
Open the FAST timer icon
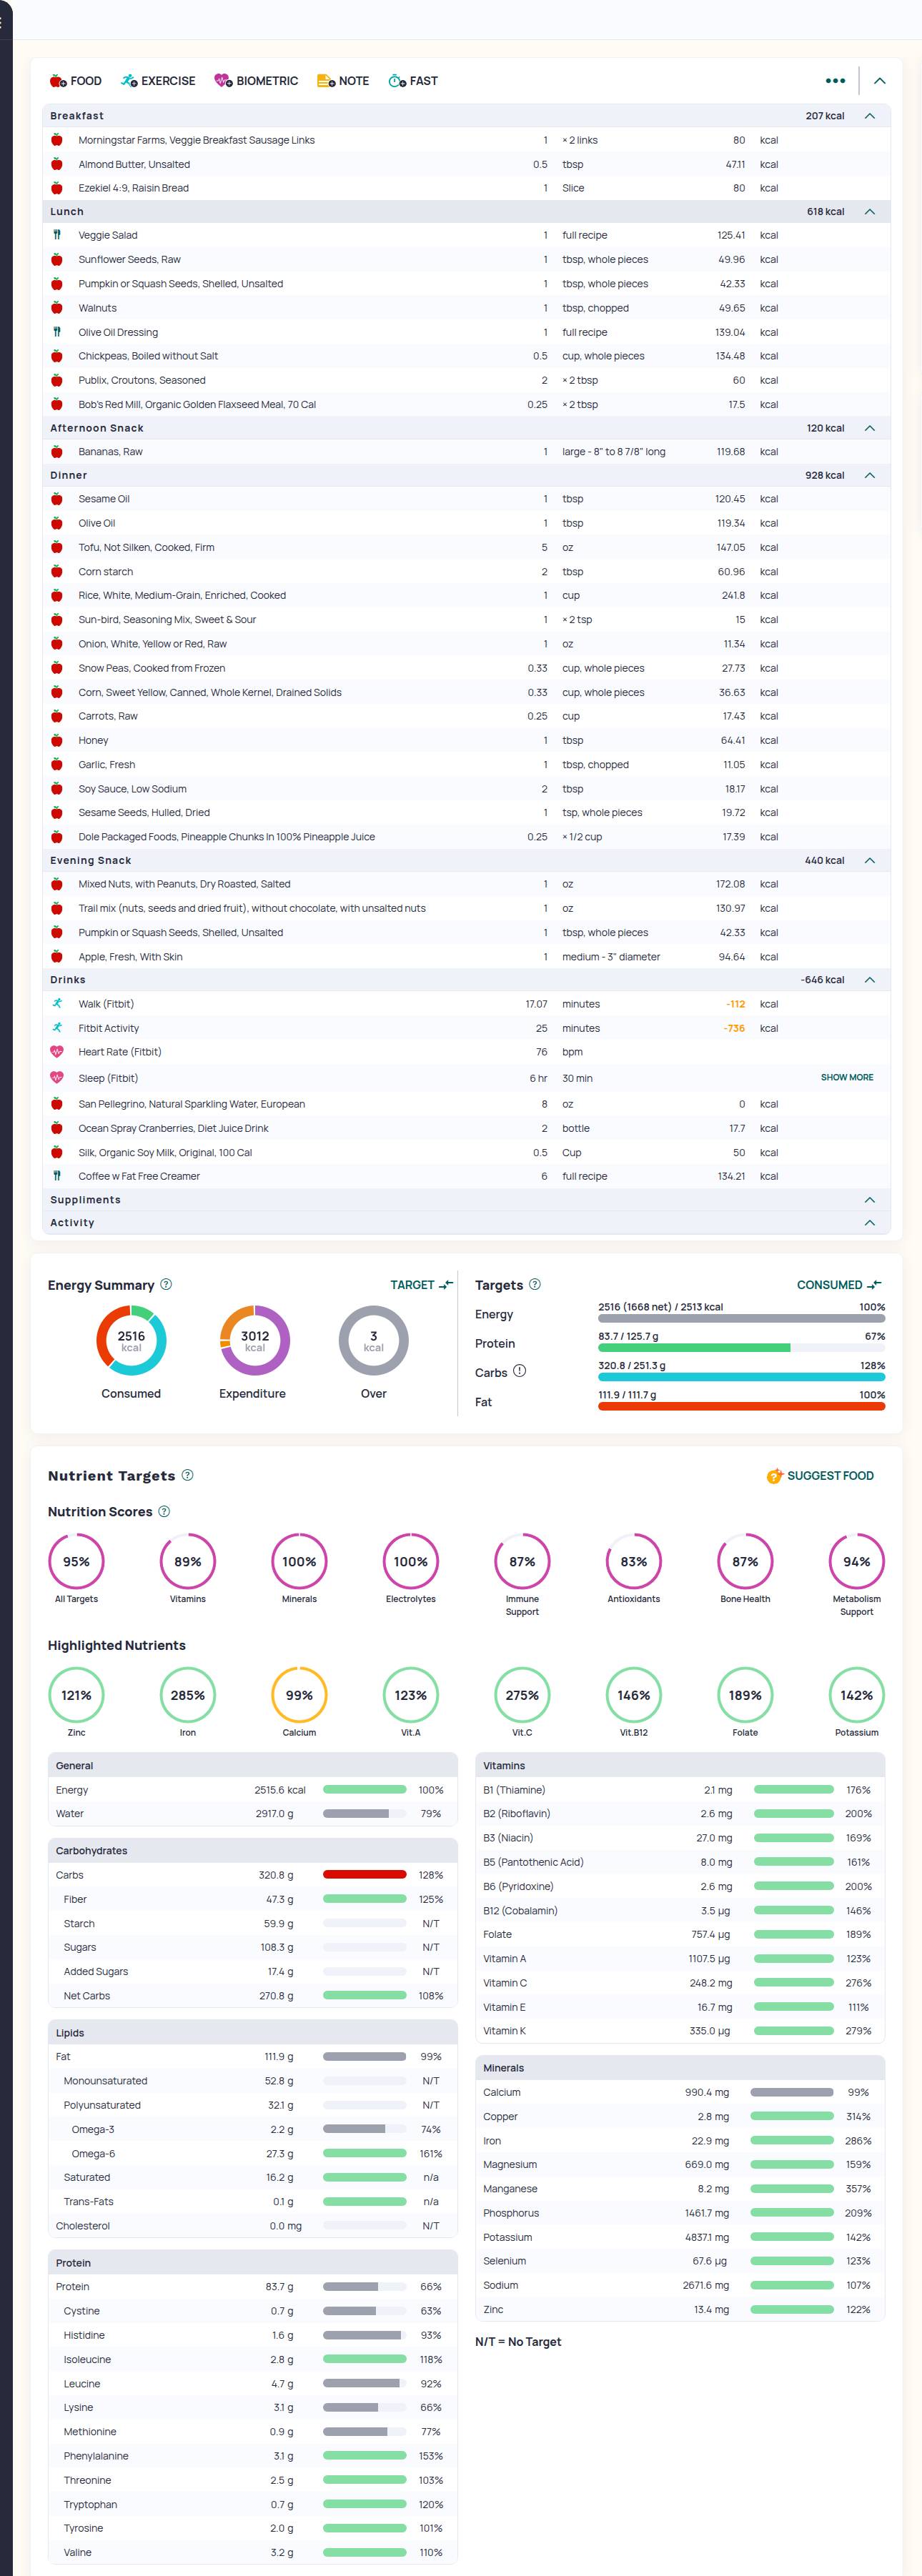tap(397, 81)
